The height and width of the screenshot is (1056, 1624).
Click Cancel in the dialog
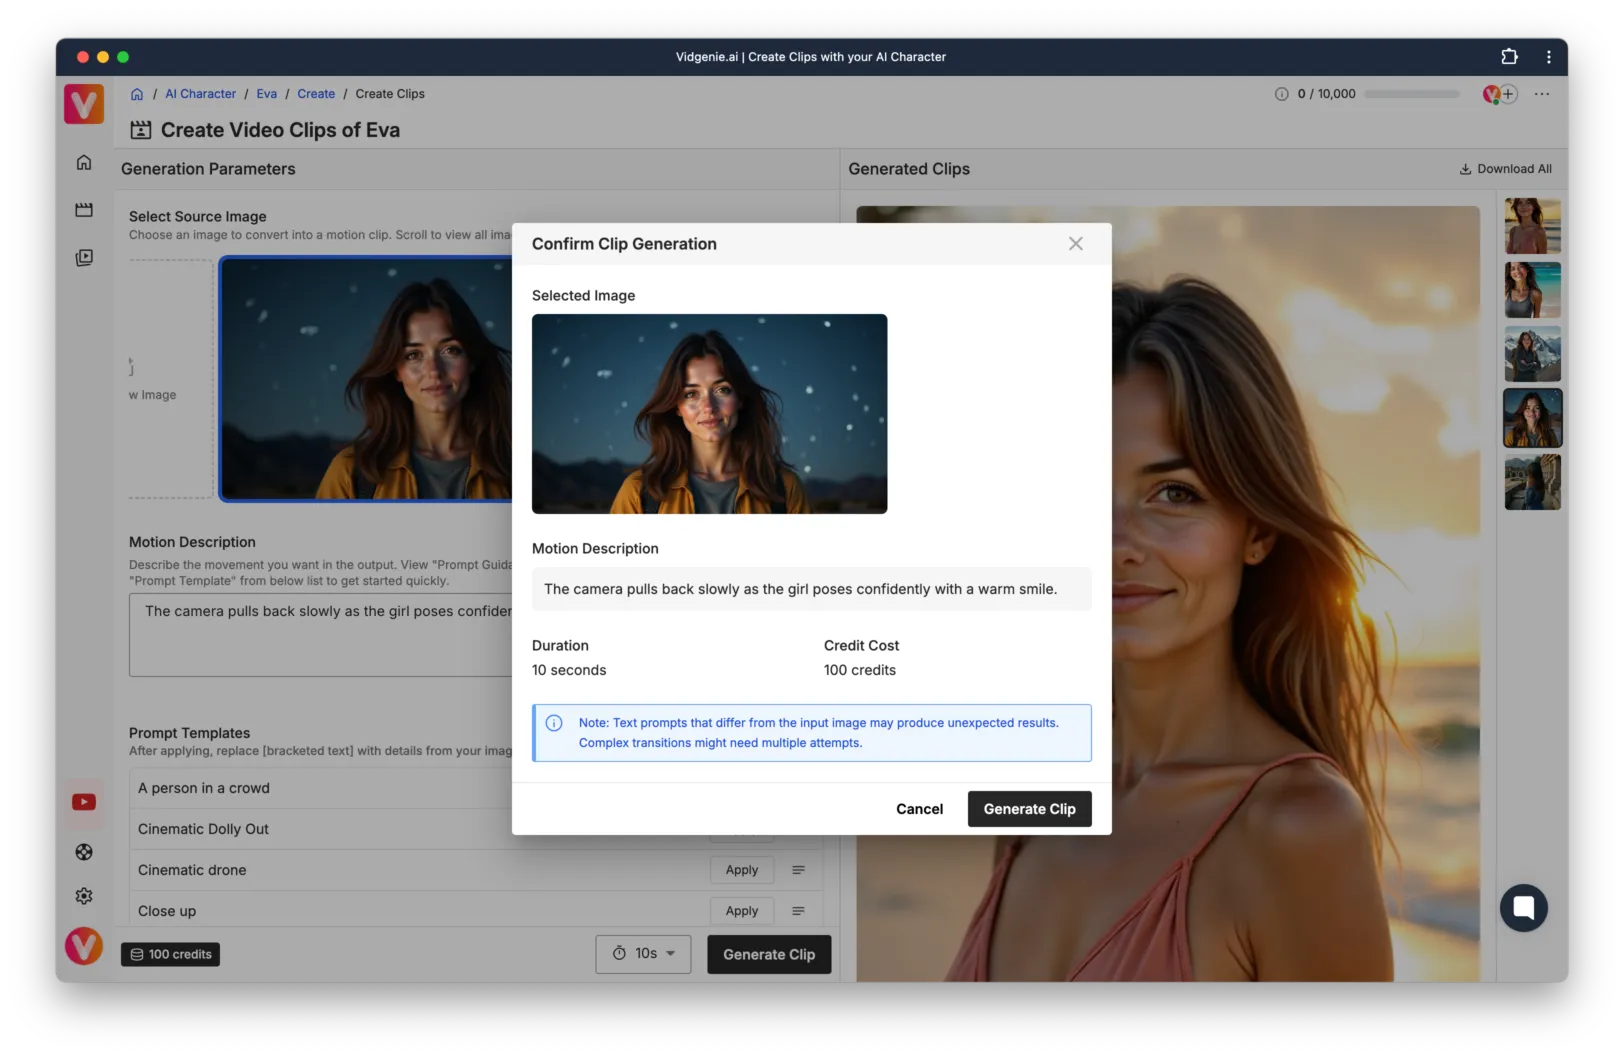pos(919,809)
